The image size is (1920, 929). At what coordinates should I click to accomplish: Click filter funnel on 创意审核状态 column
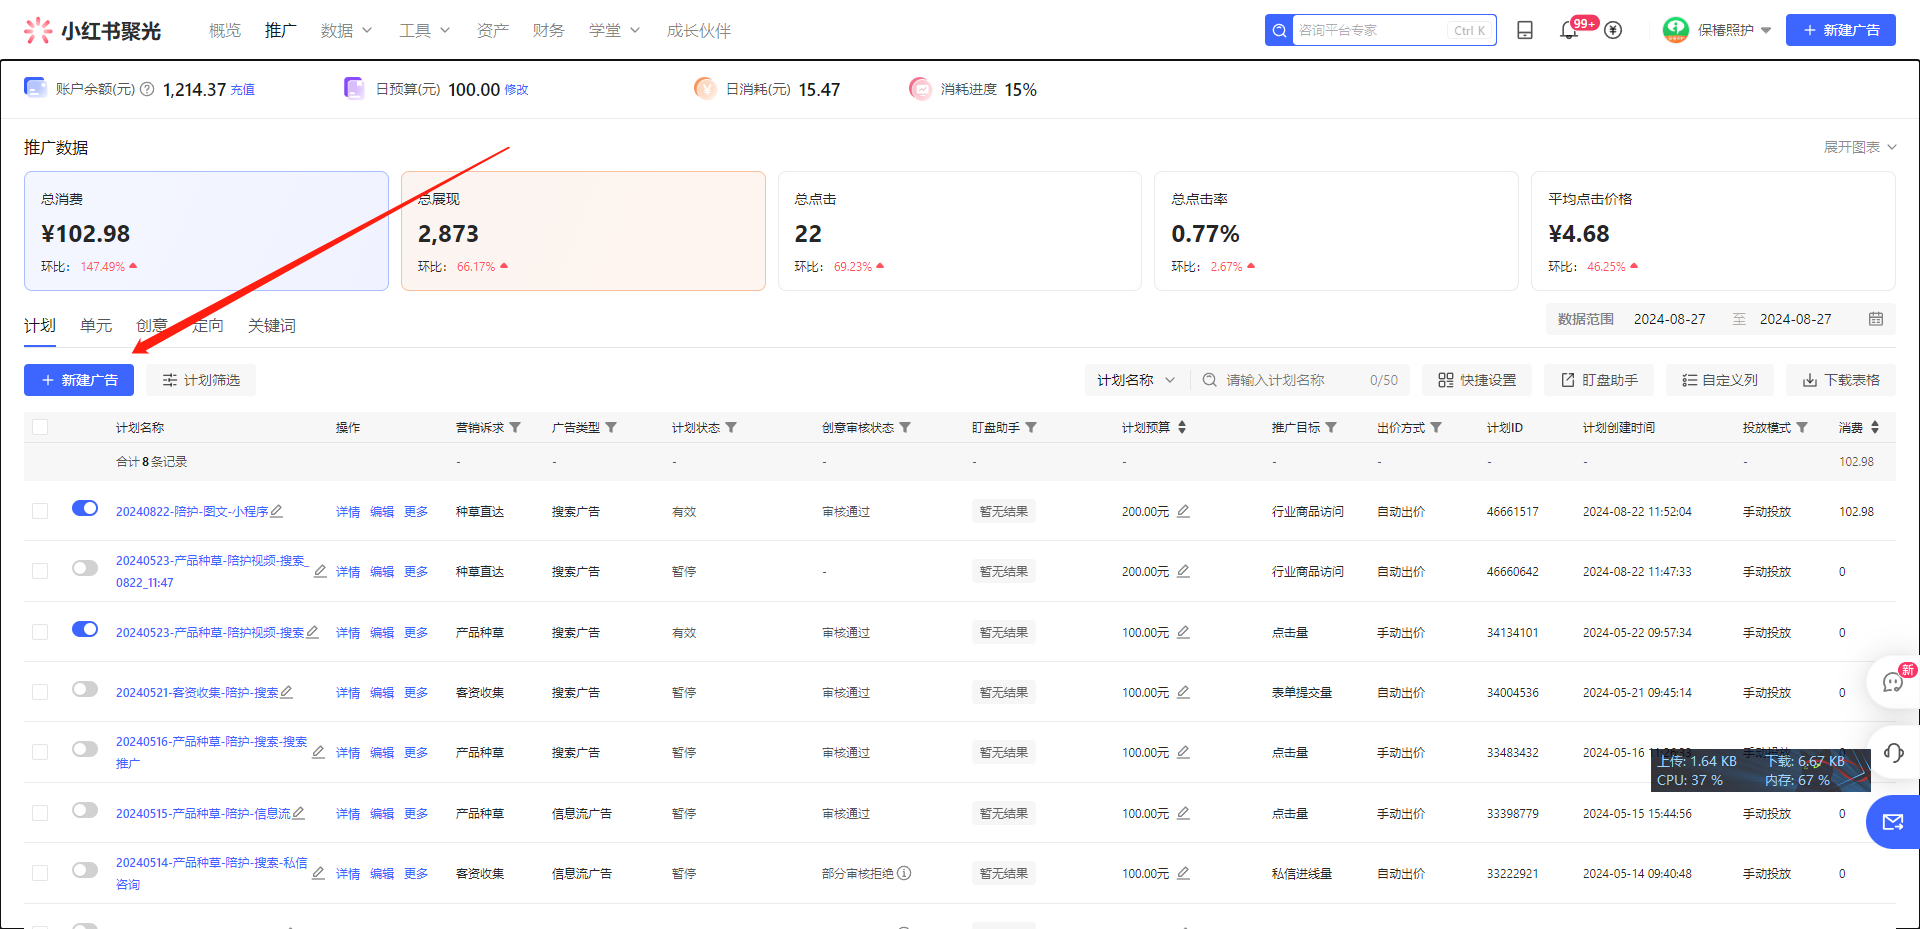(x=905, y=427)
